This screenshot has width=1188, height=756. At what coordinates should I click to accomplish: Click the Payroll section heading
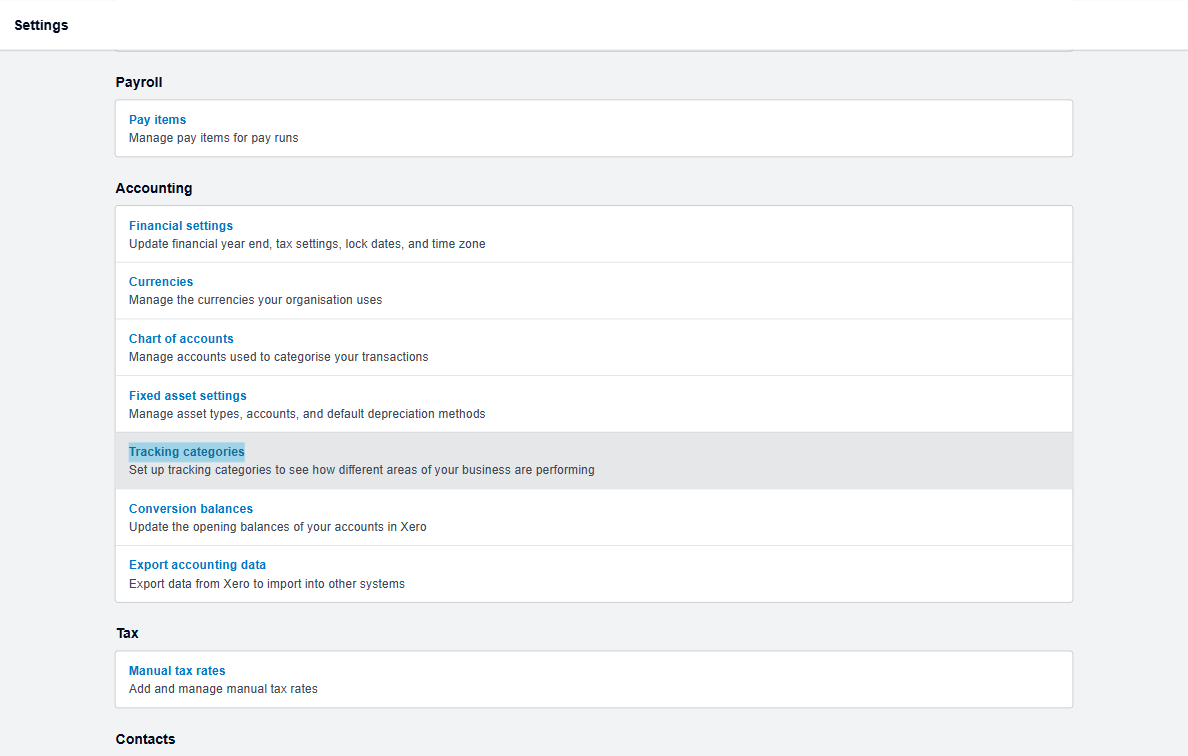tap(139, 83)
